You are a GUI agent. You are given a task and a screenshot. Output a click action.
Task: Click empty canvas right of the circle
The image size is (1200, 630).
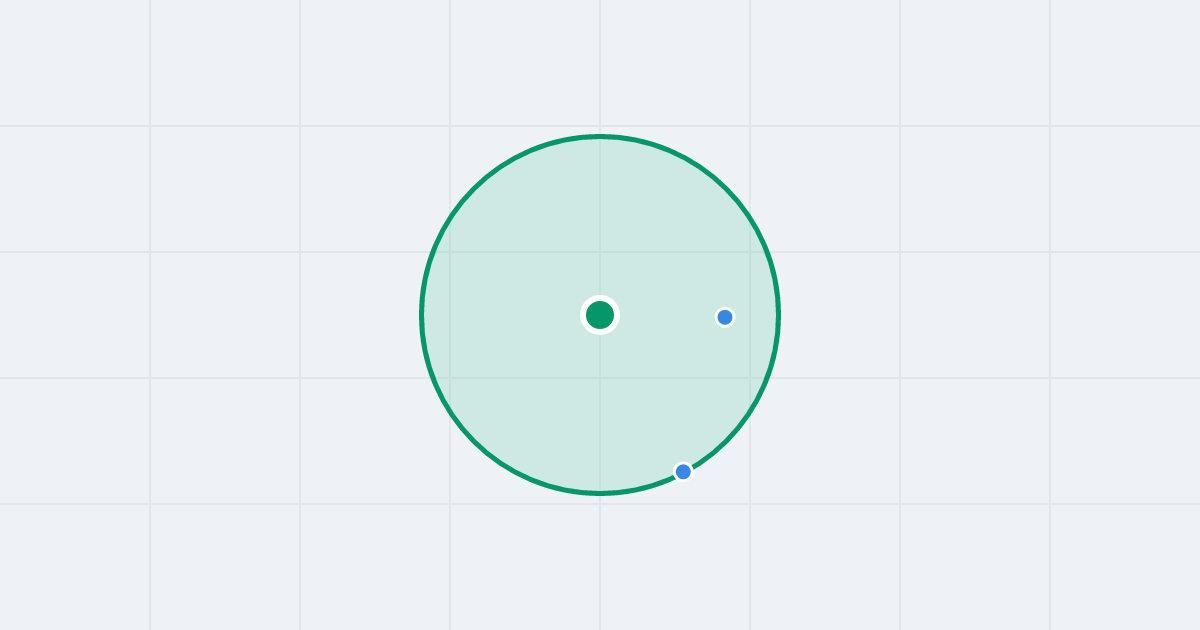(990, 315)
